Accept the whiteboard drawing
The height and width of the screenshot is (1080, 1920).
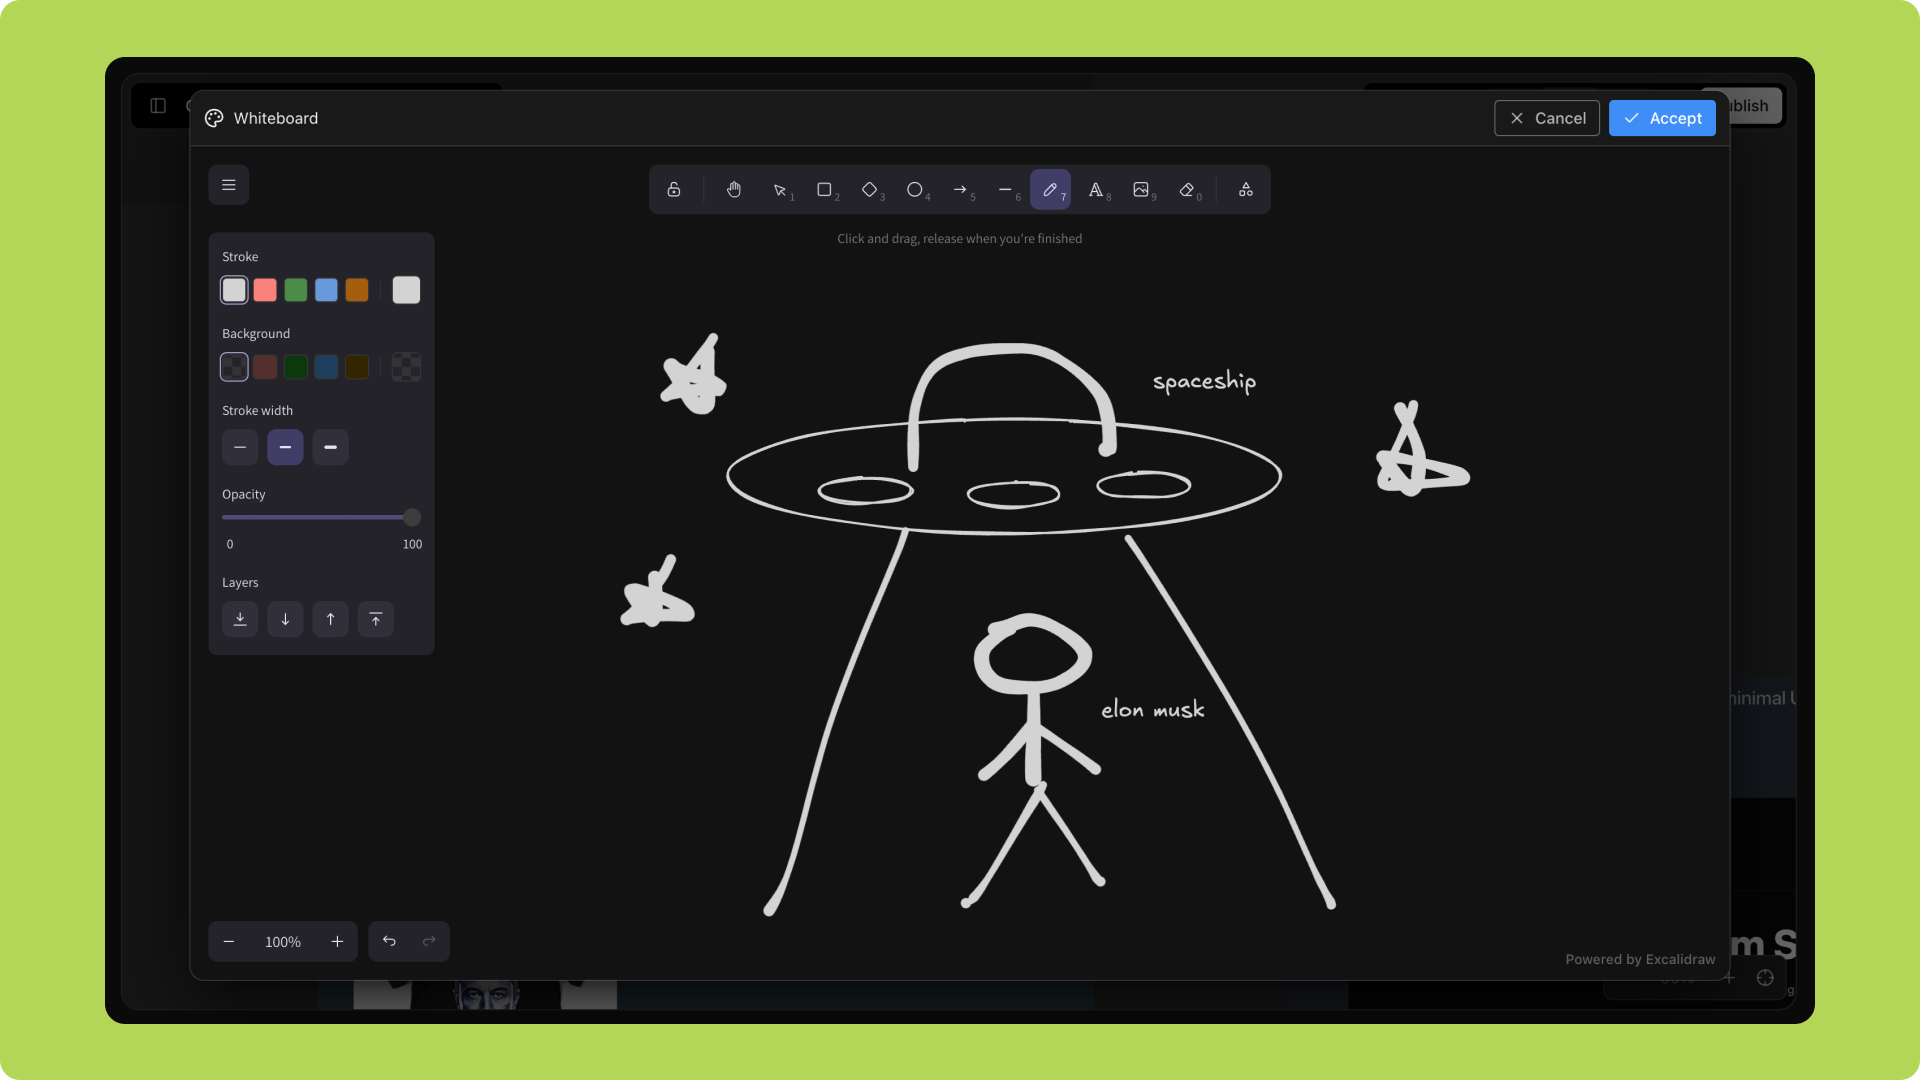point(1662,118)
